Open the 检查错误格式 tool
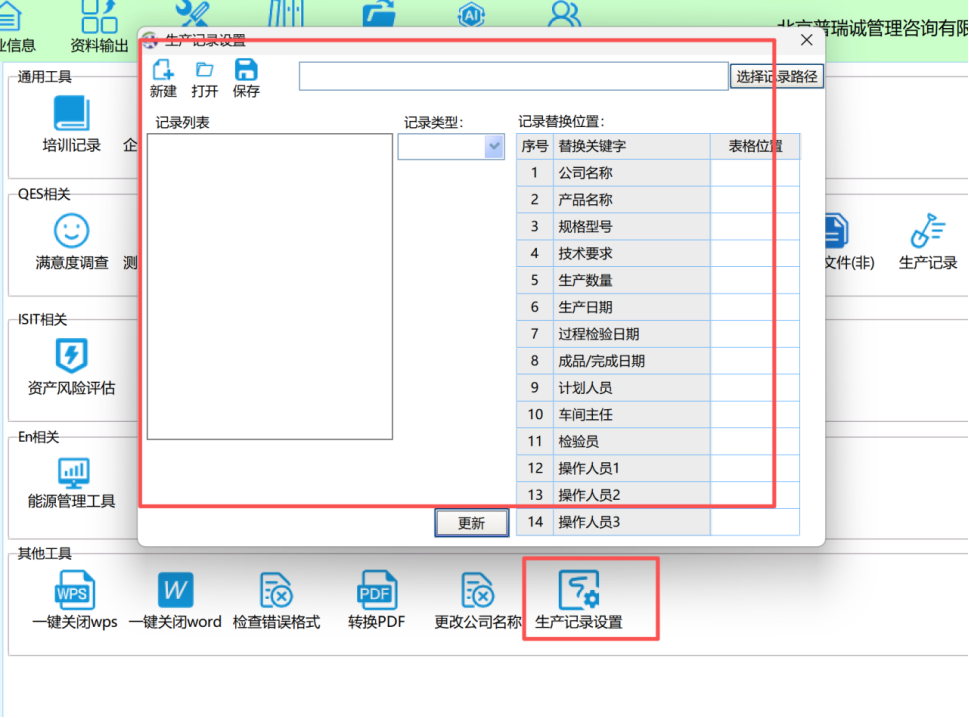969x718 pixels. click(276, 590)
